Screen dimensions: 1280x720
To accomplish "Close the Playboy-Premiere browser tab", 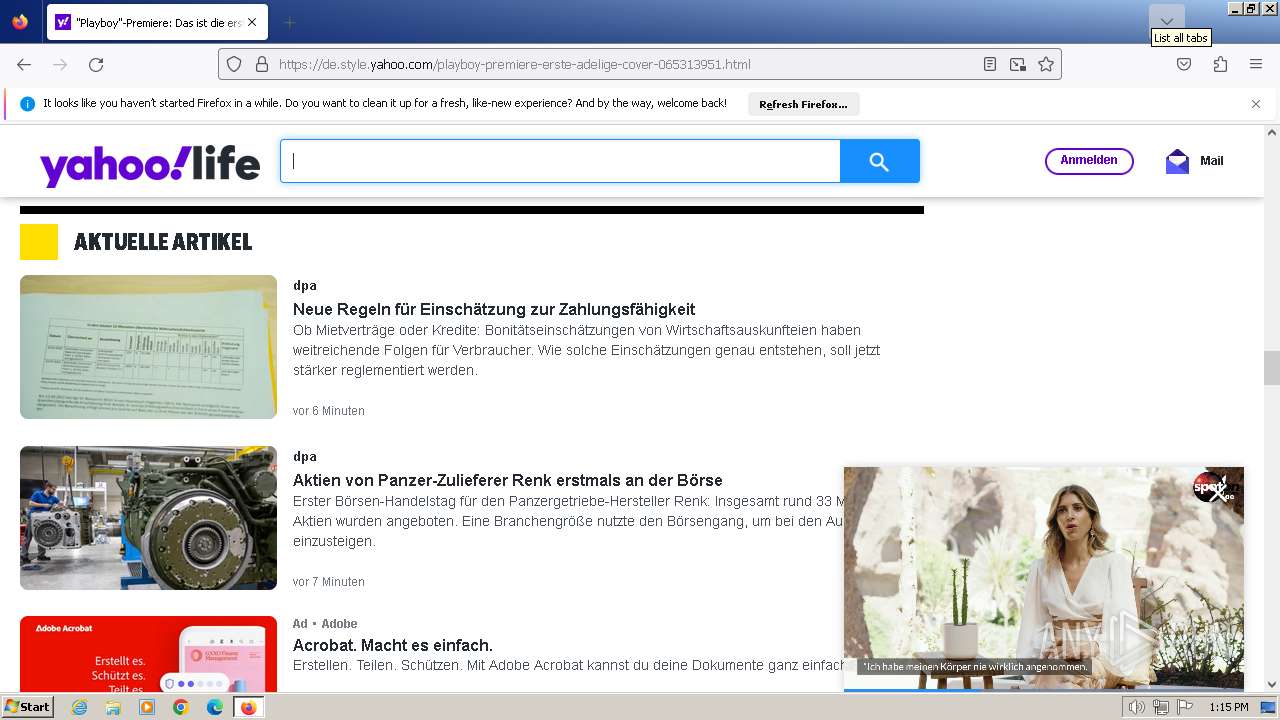I will click(251, 22).
